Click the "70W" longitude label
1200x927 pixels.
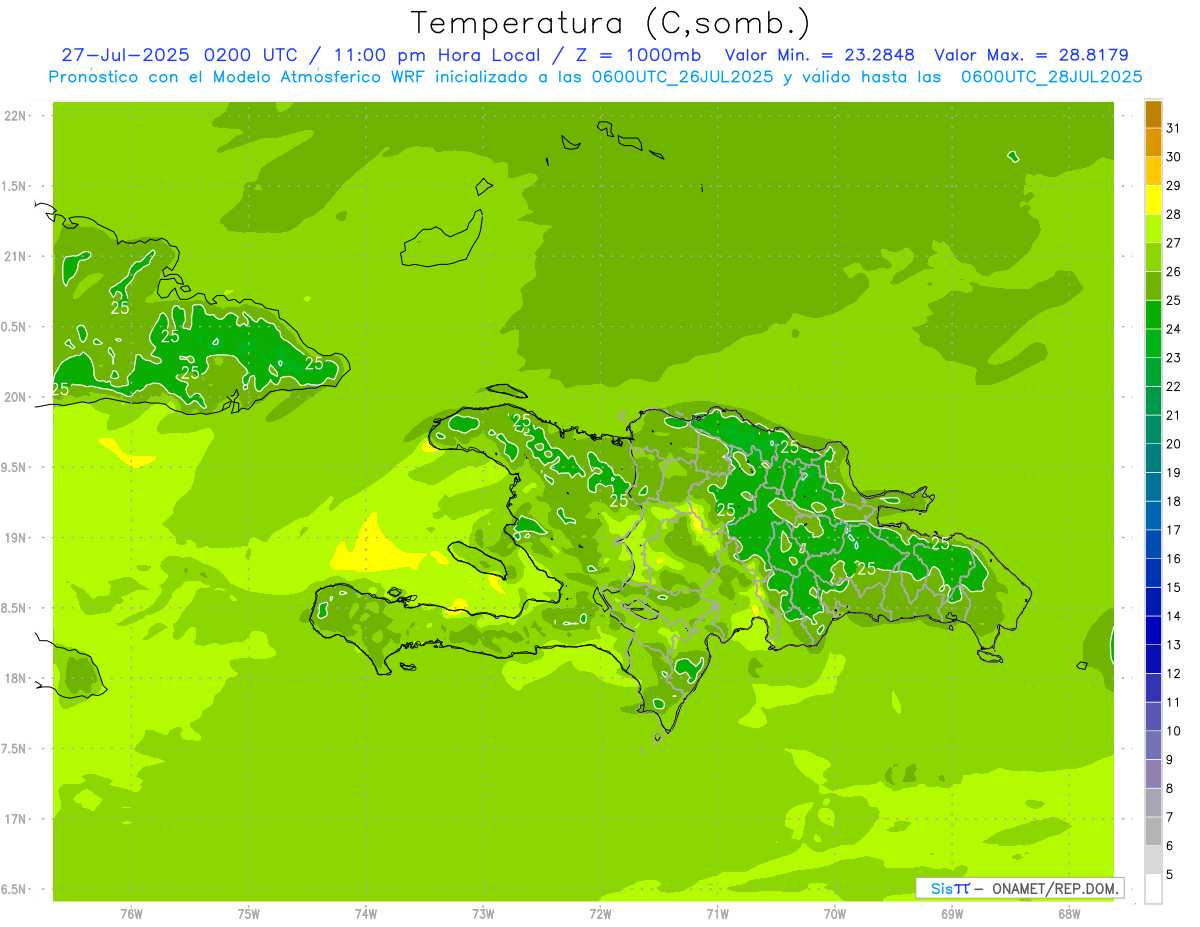coord(835,914)
